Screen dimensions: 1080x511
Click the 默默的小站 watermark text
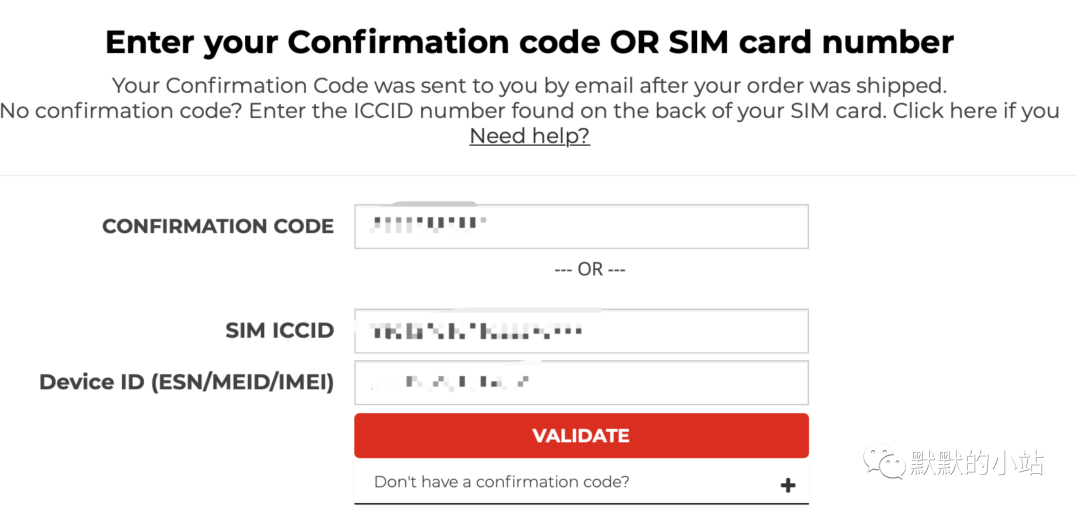point(977,462)
